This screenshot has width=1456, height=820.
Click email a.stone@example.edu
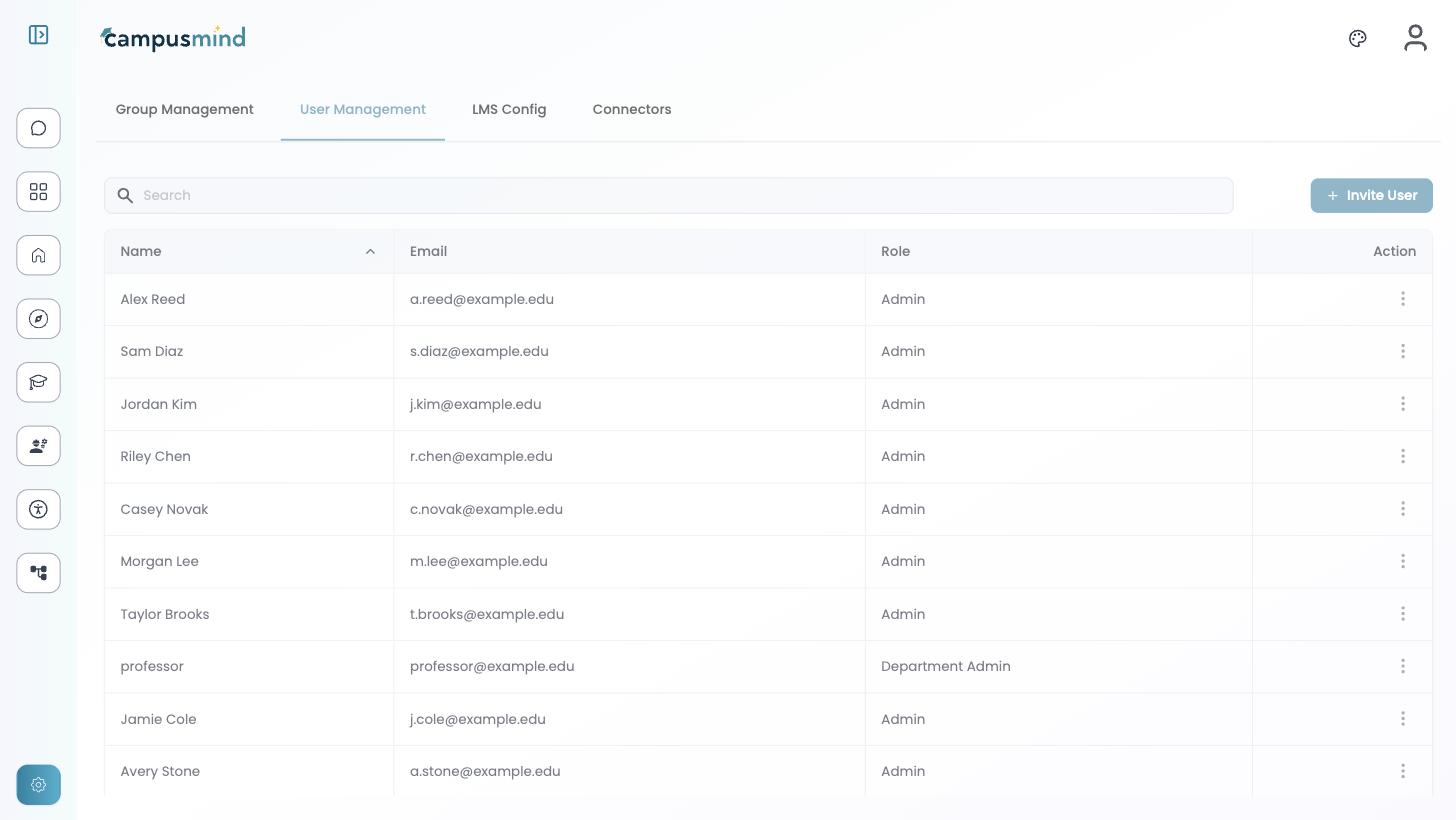point(485,771)
